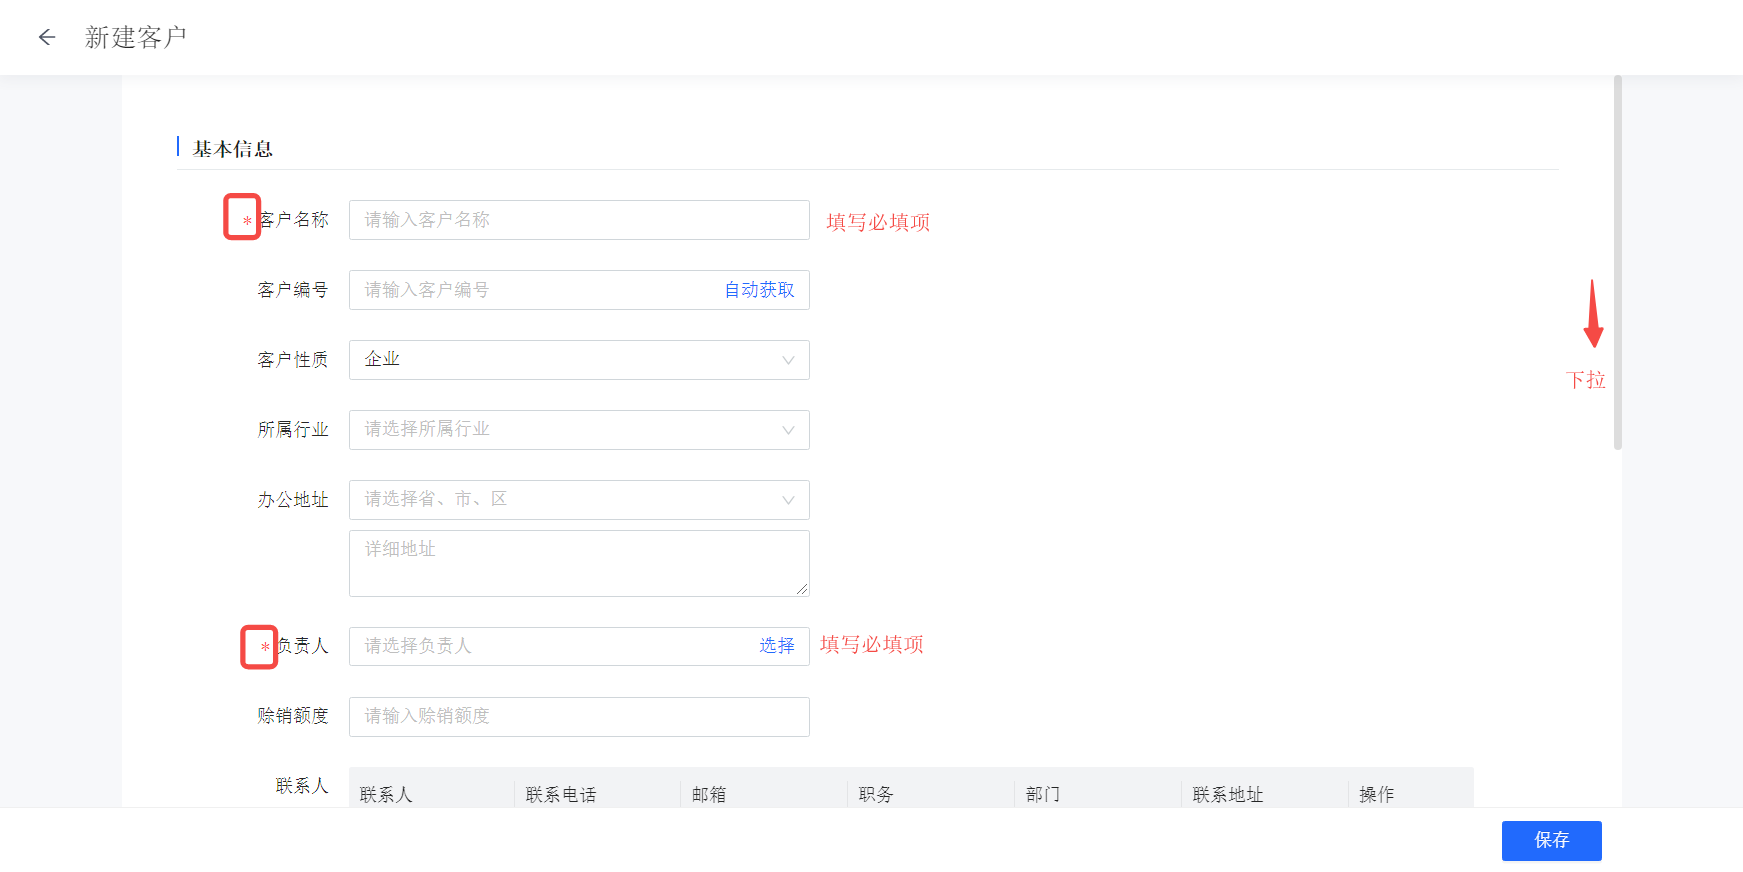Click the 邮箱 column header
Screen dimensions: 1743x872
click(x=709, y=795)
